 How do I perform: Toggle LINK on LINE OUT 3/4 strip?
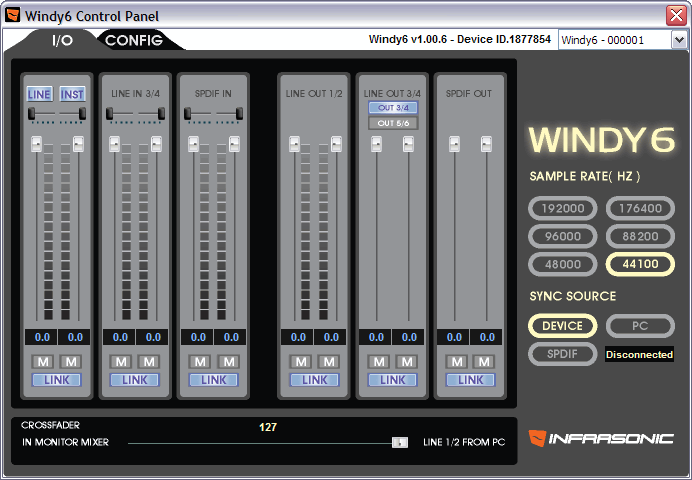(392, 380)
